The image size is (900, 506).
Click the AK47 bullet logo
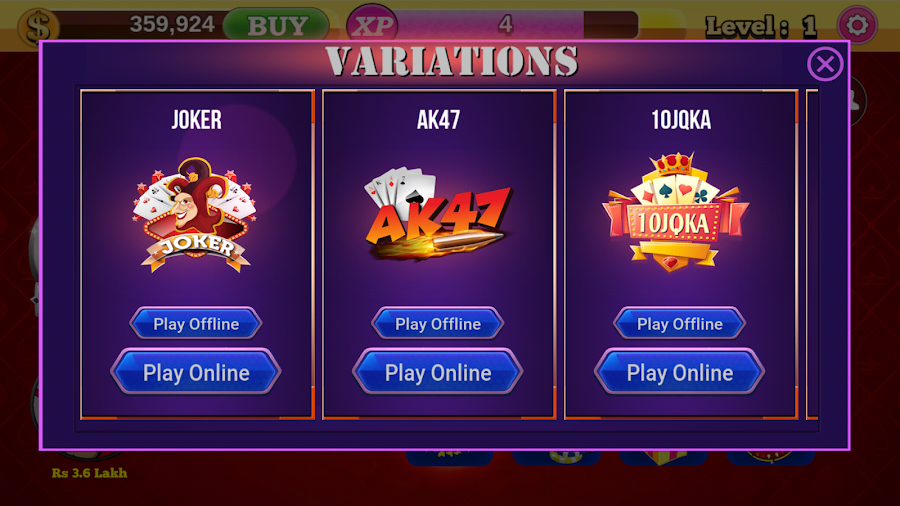point(438,213)
